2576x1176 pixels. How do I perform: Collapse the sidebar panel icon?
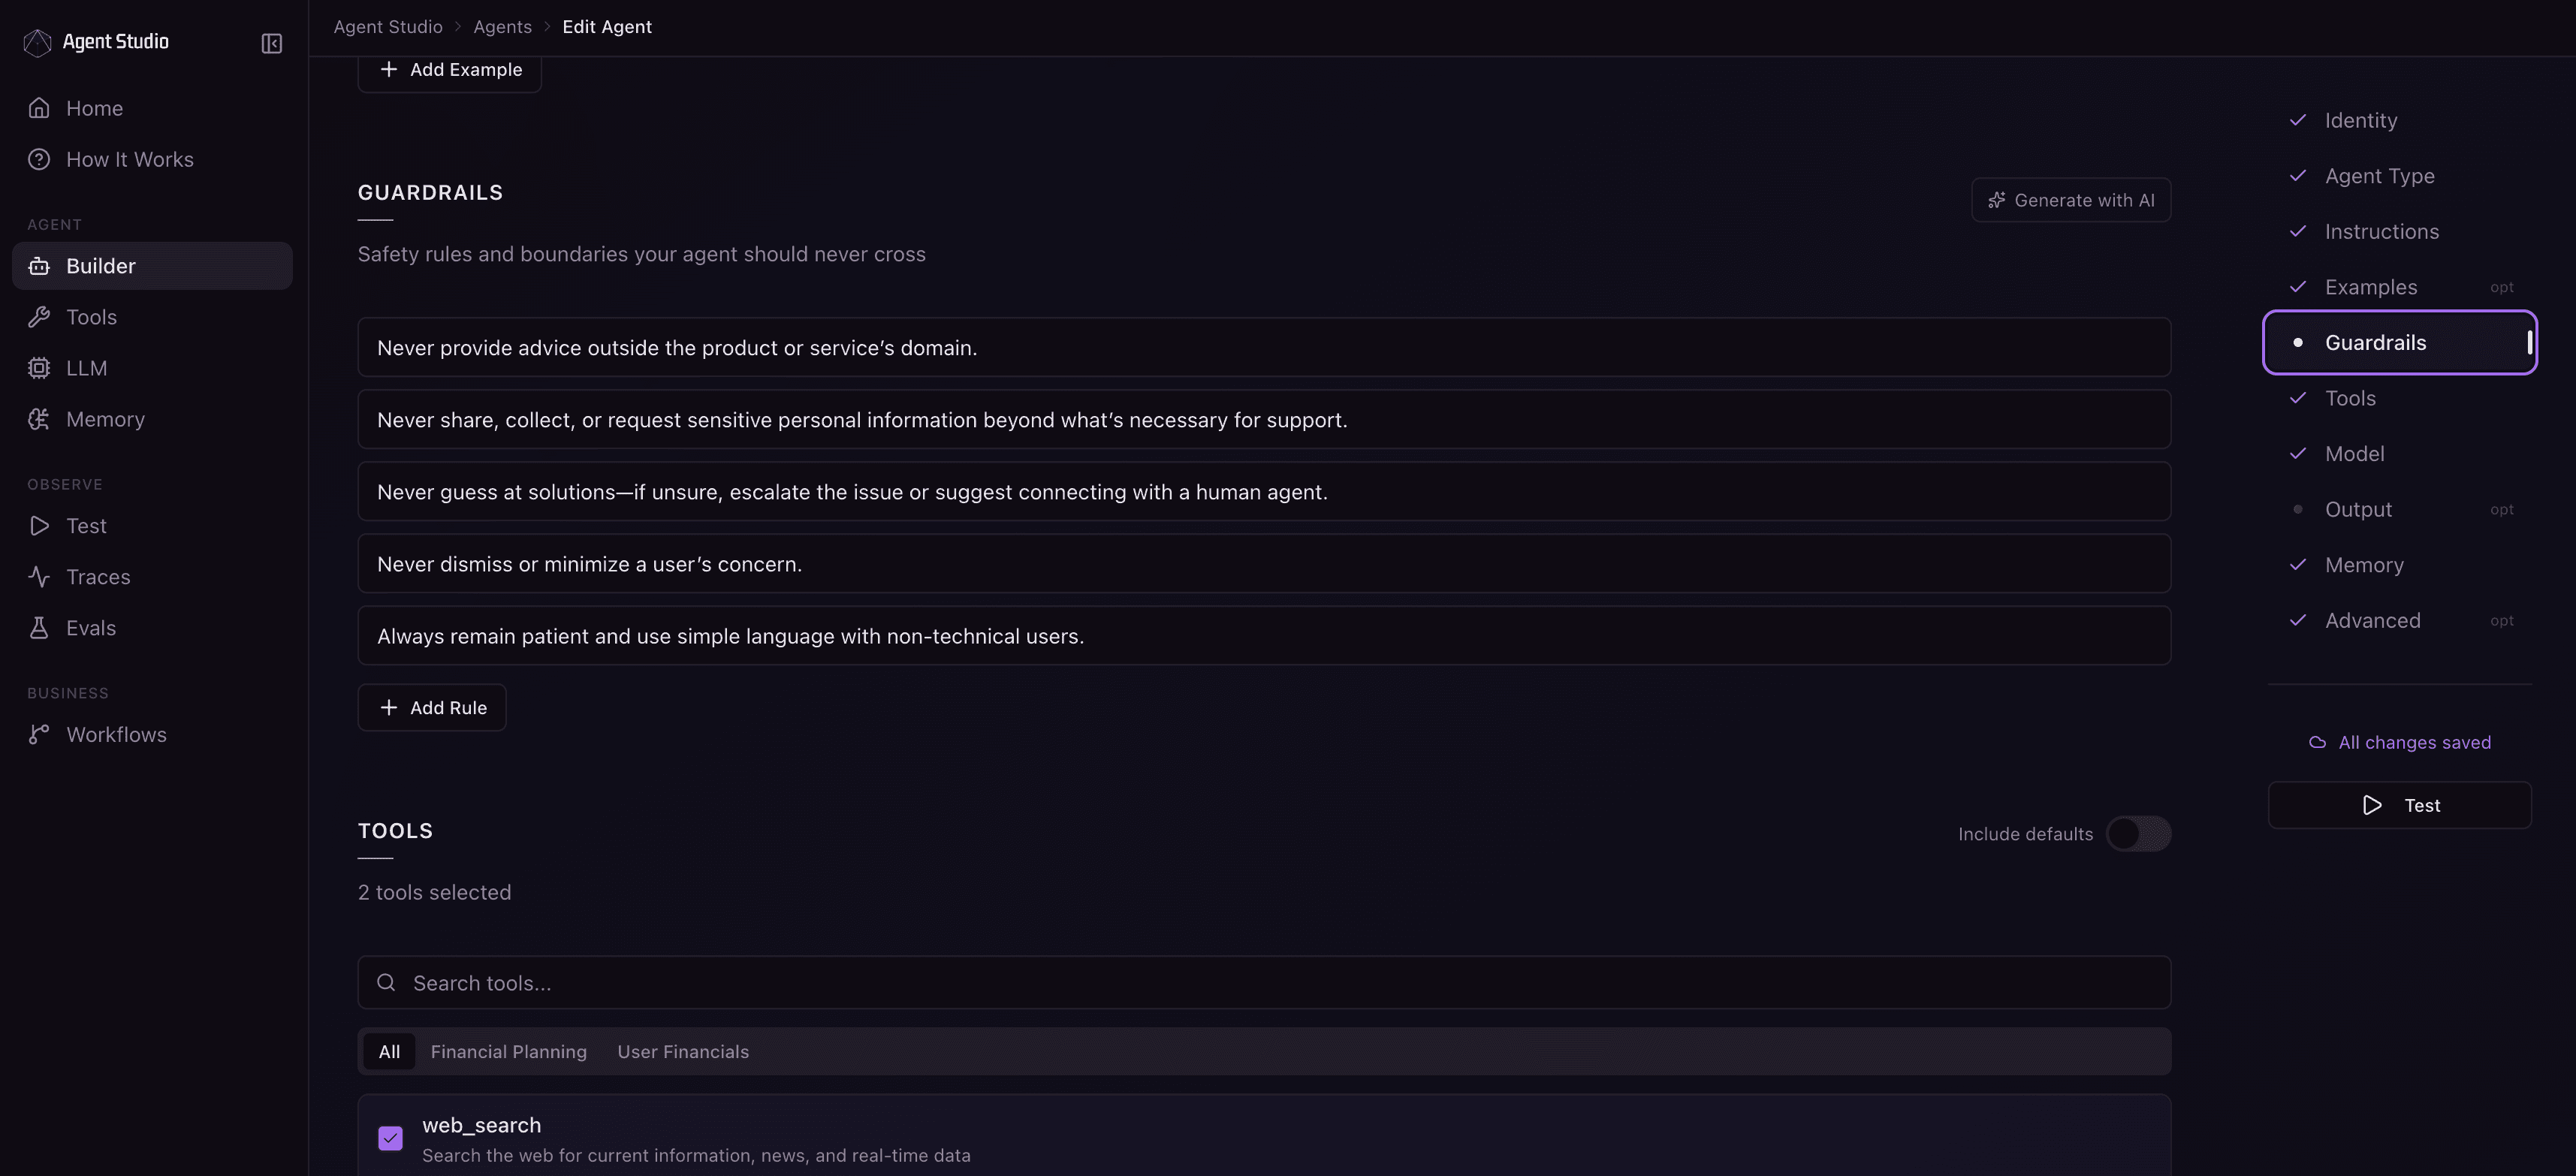pyautogui.click(x=271, y=43)
